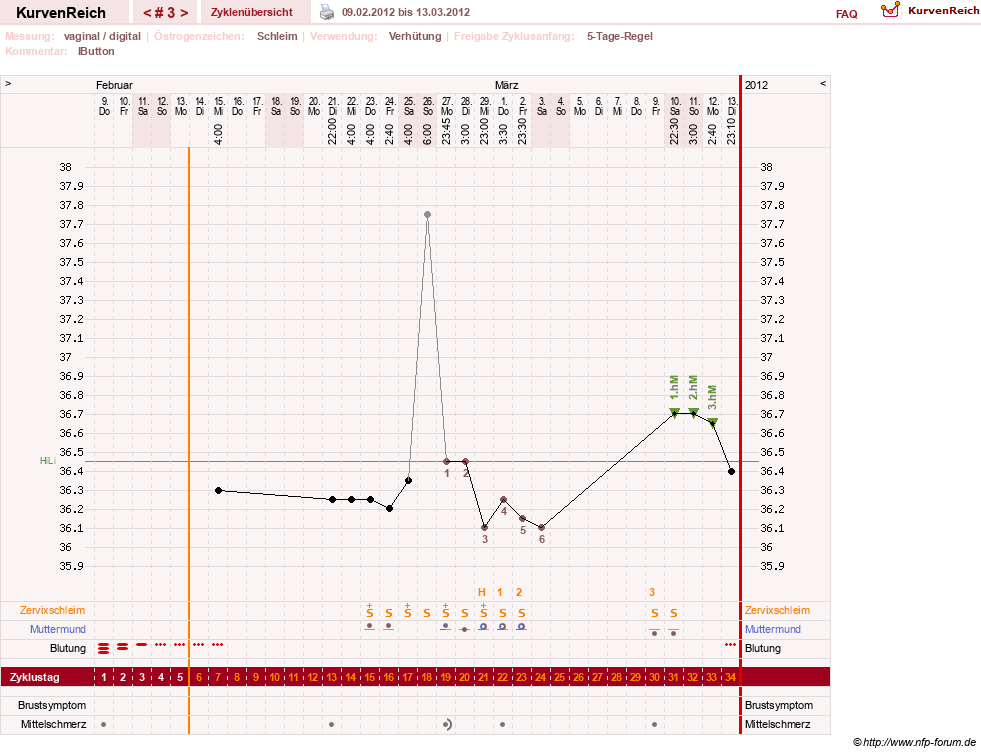Viewport: 981px width, 754px height.
Task: Click the S+ mucus symbol marked H on day 21
Action: click(x=484, y=611)
